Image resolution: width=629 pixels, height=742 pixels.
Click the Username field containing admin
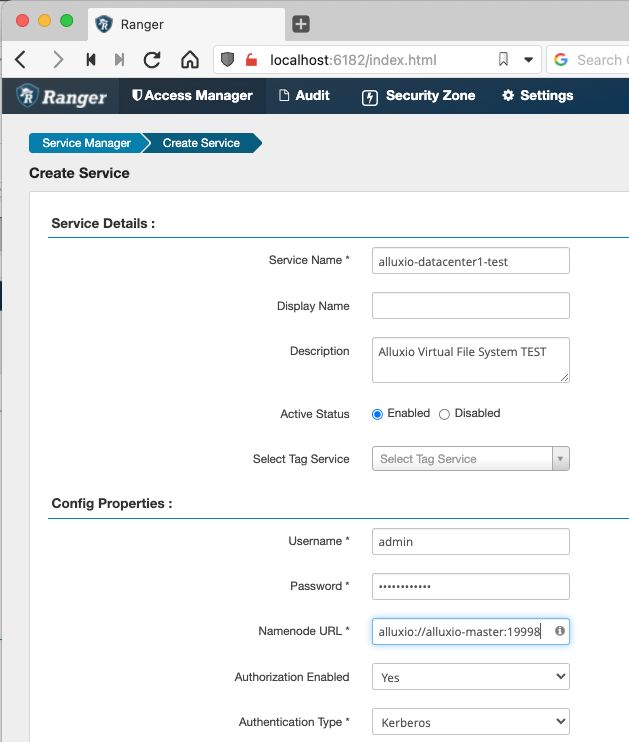470,541
